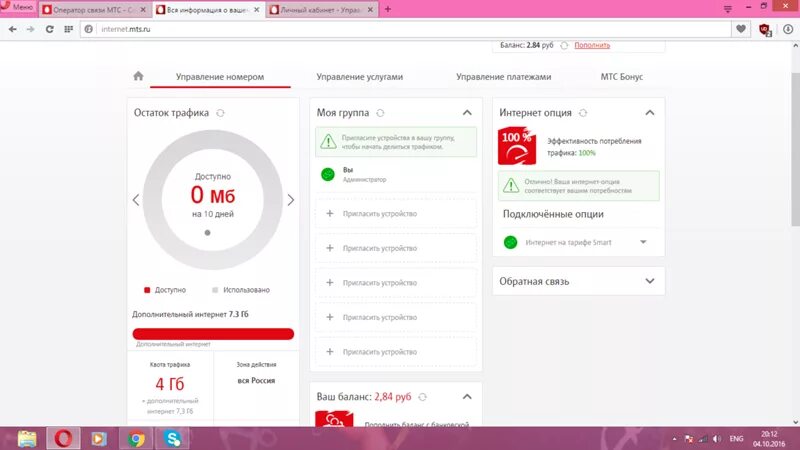The image size is (800, 450).
Task: Open media player from taskbar
Action: [99, 438]
